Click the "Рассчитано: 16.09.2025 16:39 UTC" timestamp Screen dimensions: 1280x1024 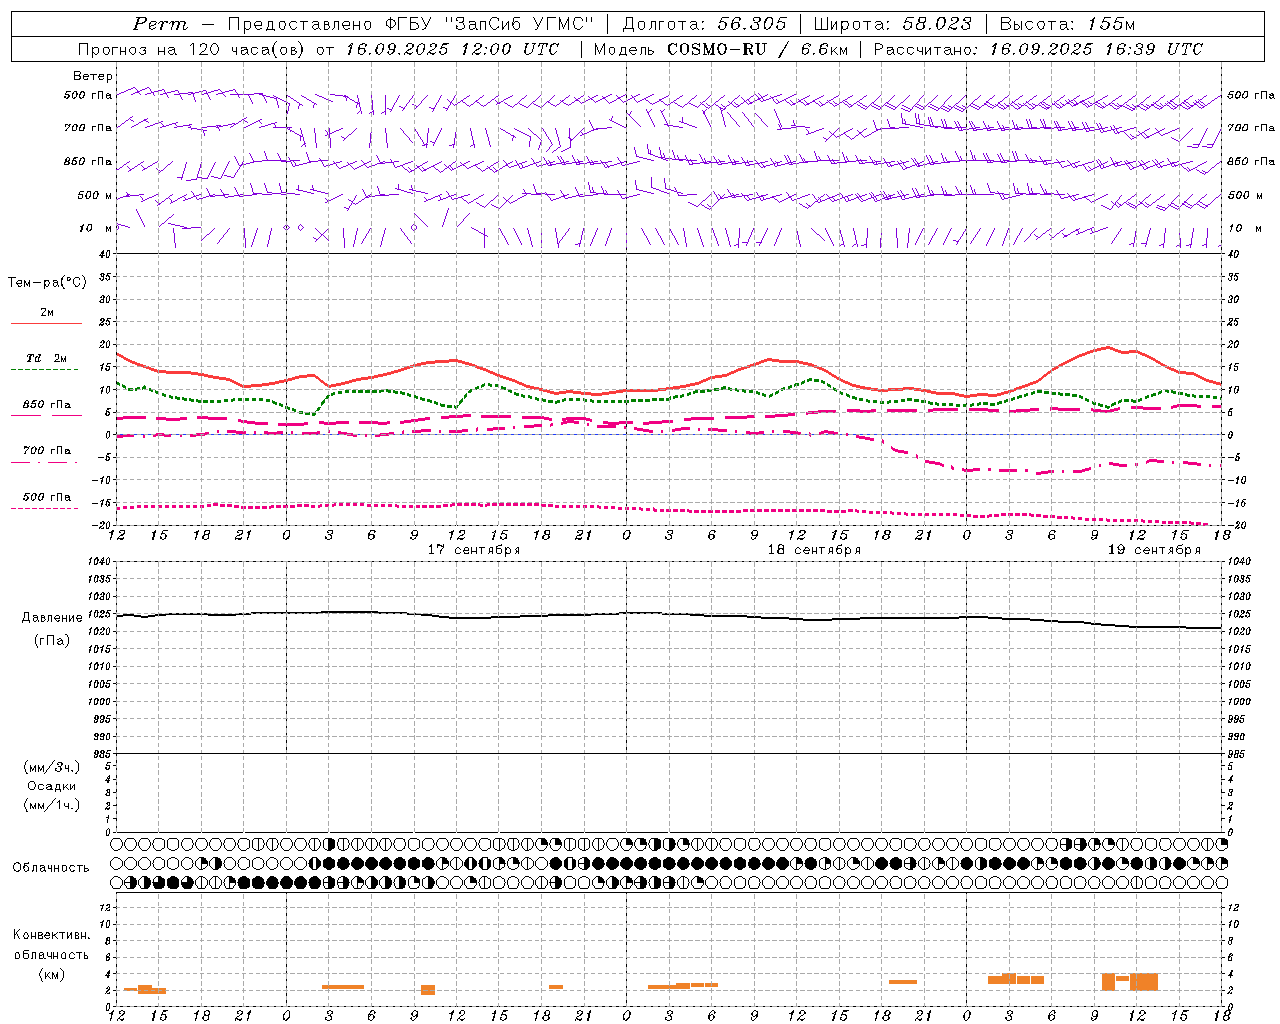point(1037,49)
